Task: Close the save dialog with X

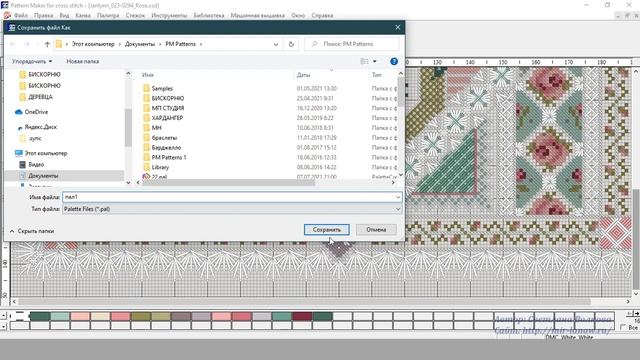Action: [398, 27]
